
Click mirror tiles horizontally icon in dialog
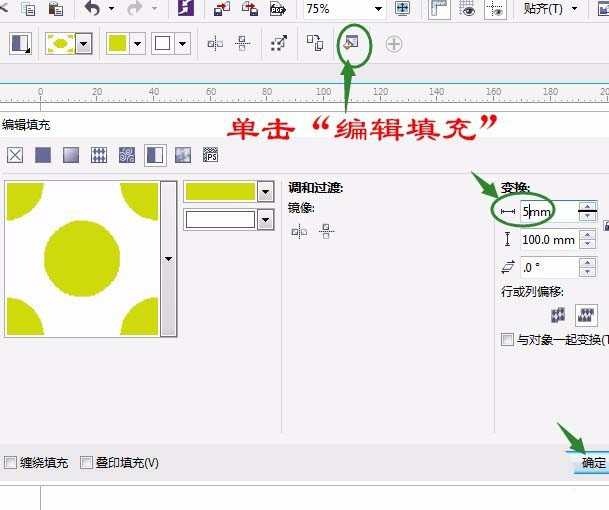click(x=299, y=232)
